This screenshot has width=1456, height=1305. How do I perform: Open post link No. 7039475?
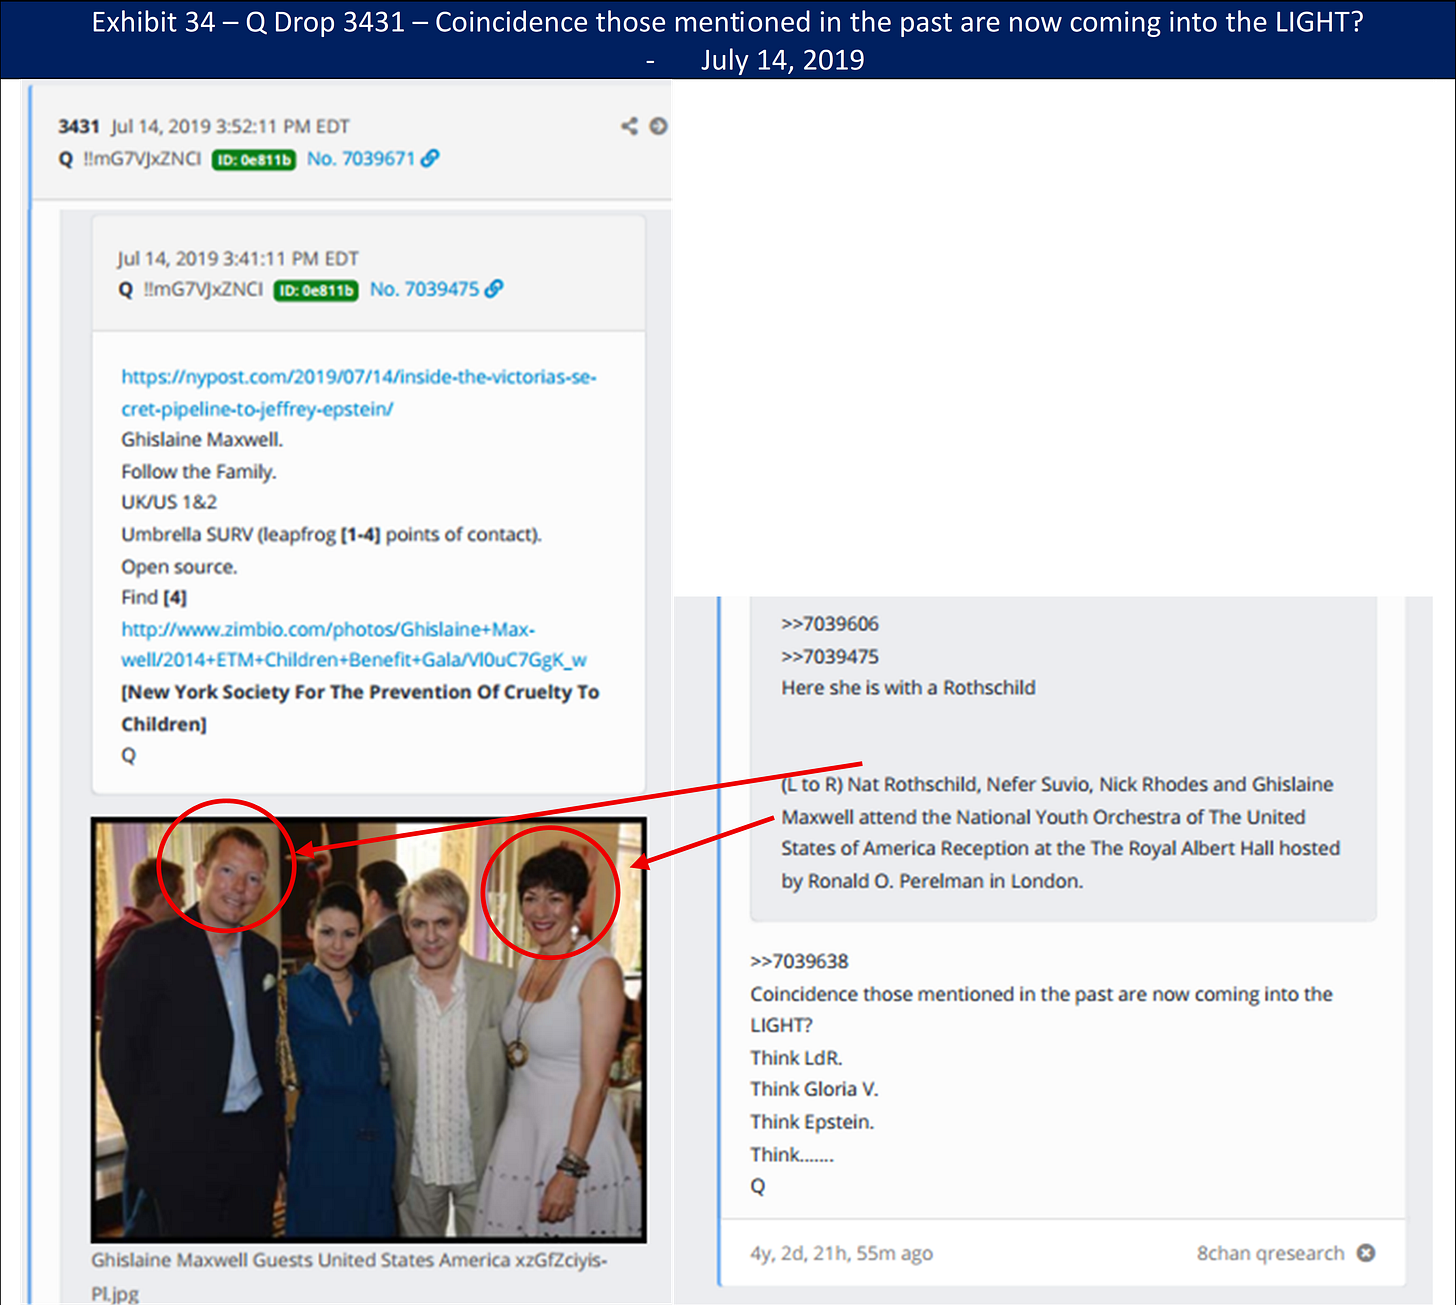pyautogui.click(x=424, y=289)
